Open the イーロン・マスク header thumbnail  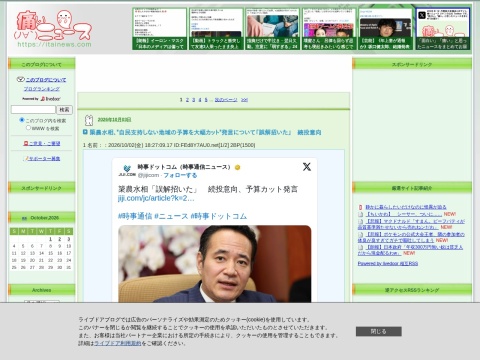coord(159,29)
